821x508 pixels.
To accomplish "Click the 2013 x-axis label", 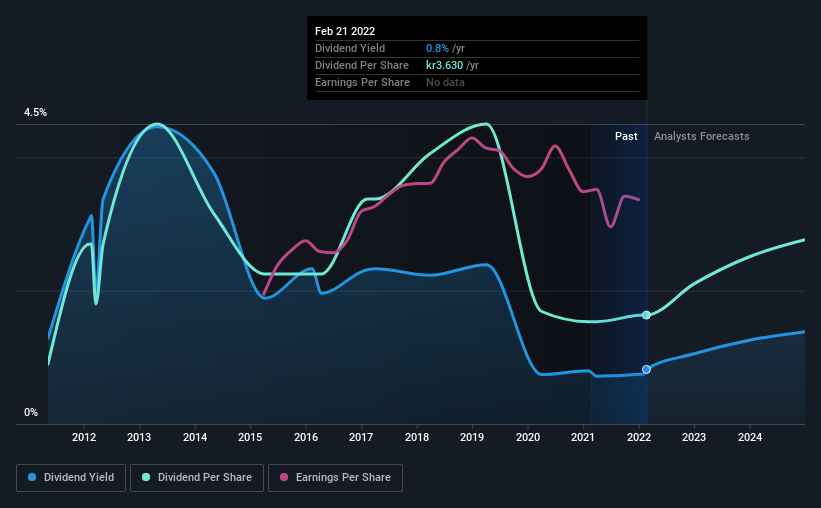I will point(139,437).
